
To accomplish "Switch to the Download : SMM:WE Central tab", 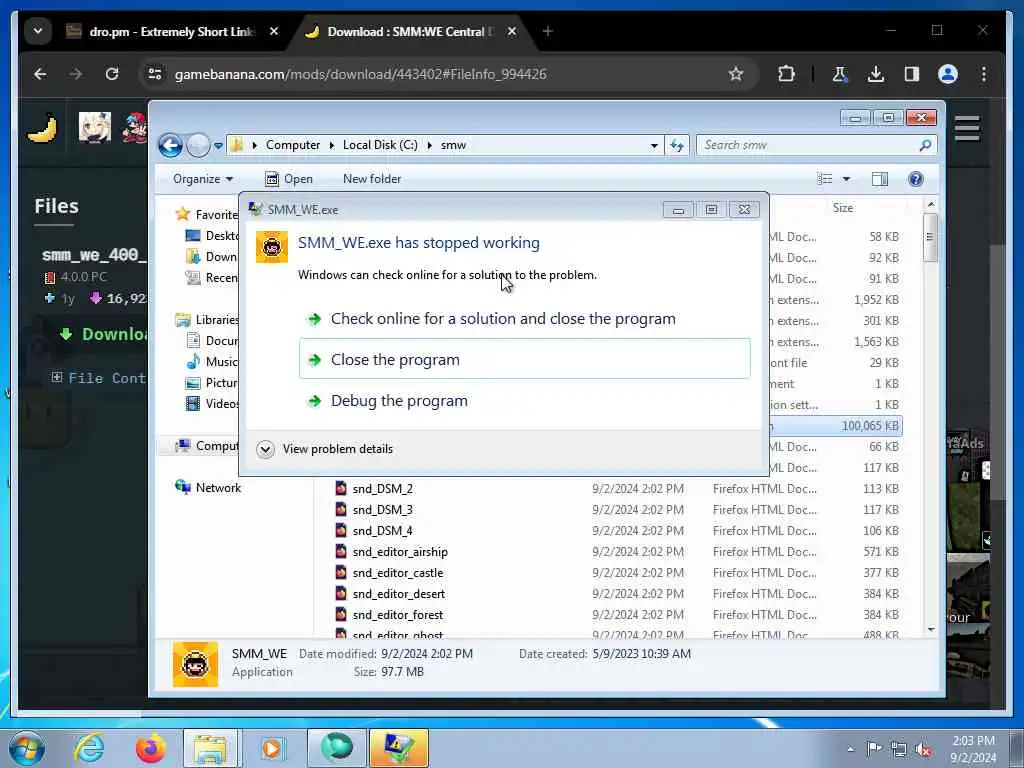I will pos(411,31).
